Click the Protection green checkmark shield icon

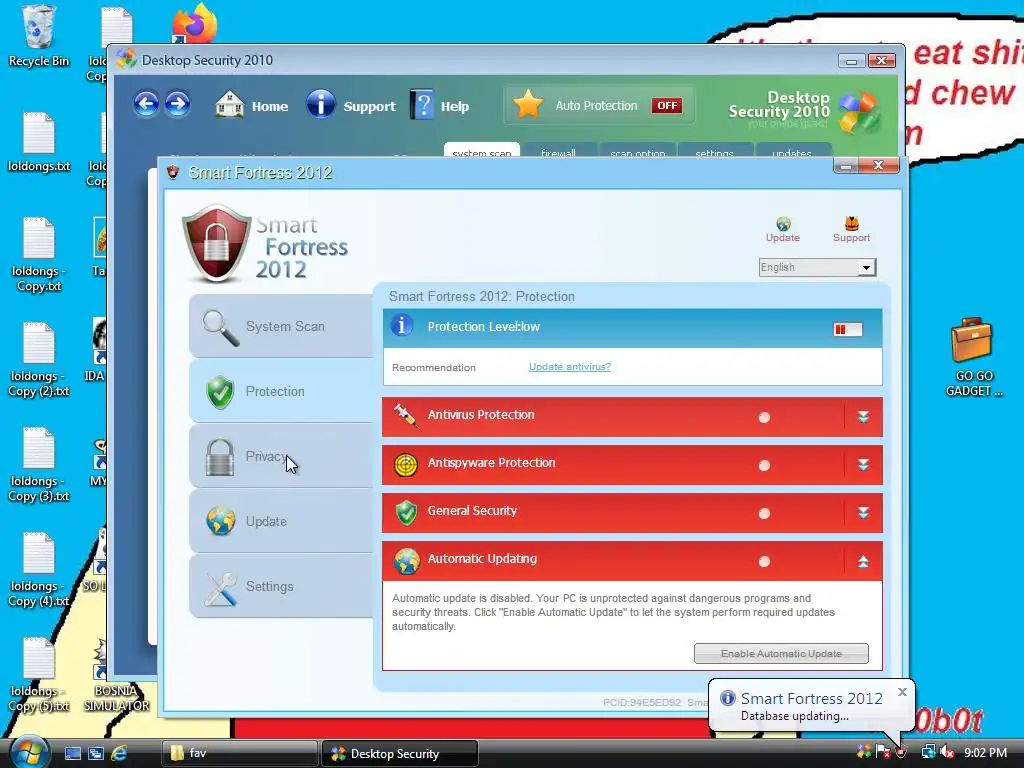tap(220, 392)
